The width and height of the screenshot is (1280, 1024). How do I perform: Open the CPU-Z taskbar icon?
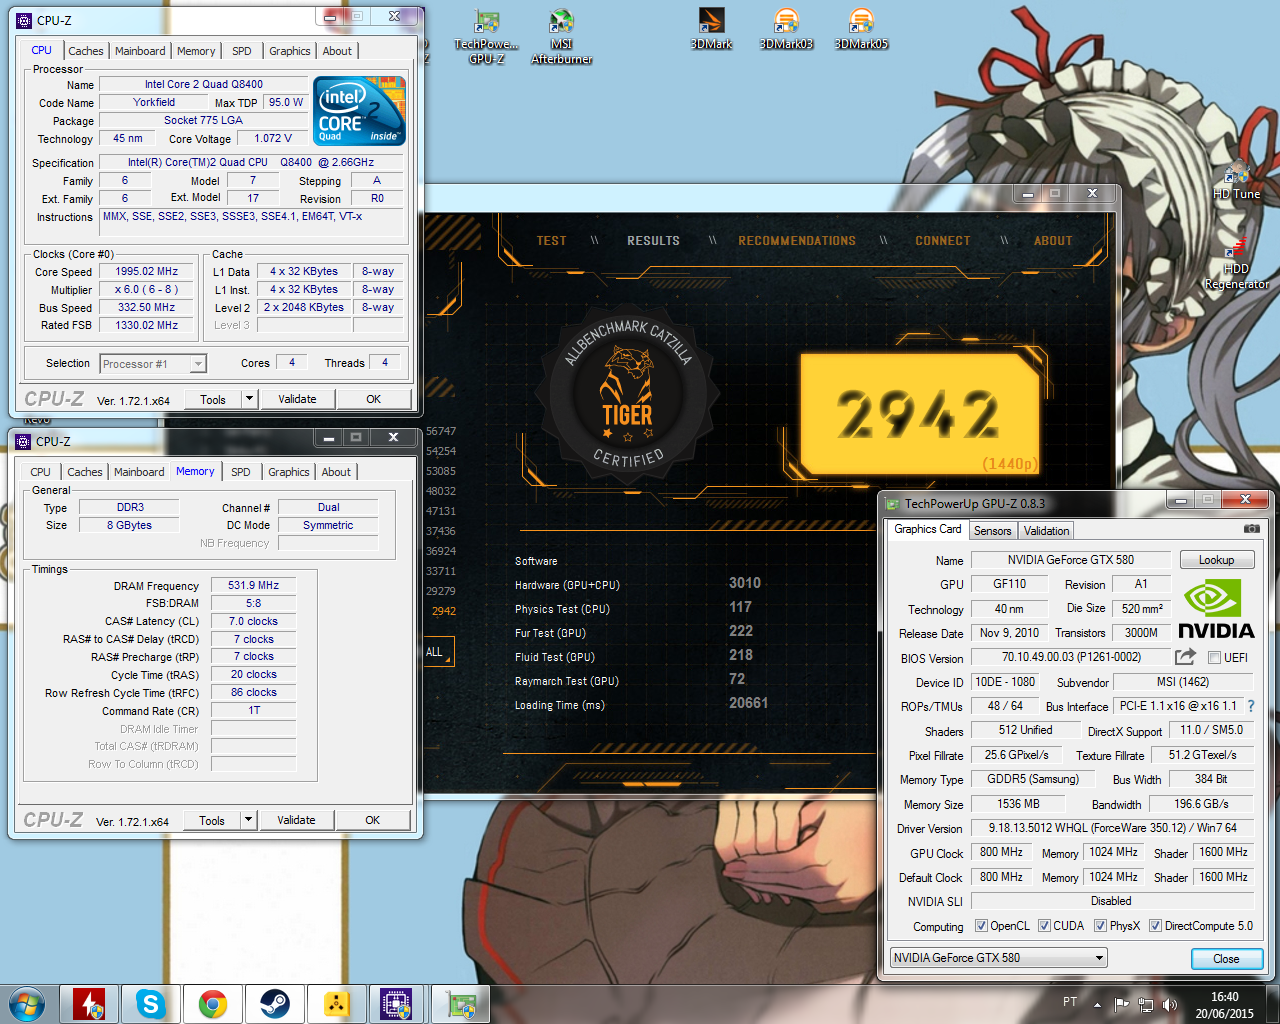(x=397, y=1004)
